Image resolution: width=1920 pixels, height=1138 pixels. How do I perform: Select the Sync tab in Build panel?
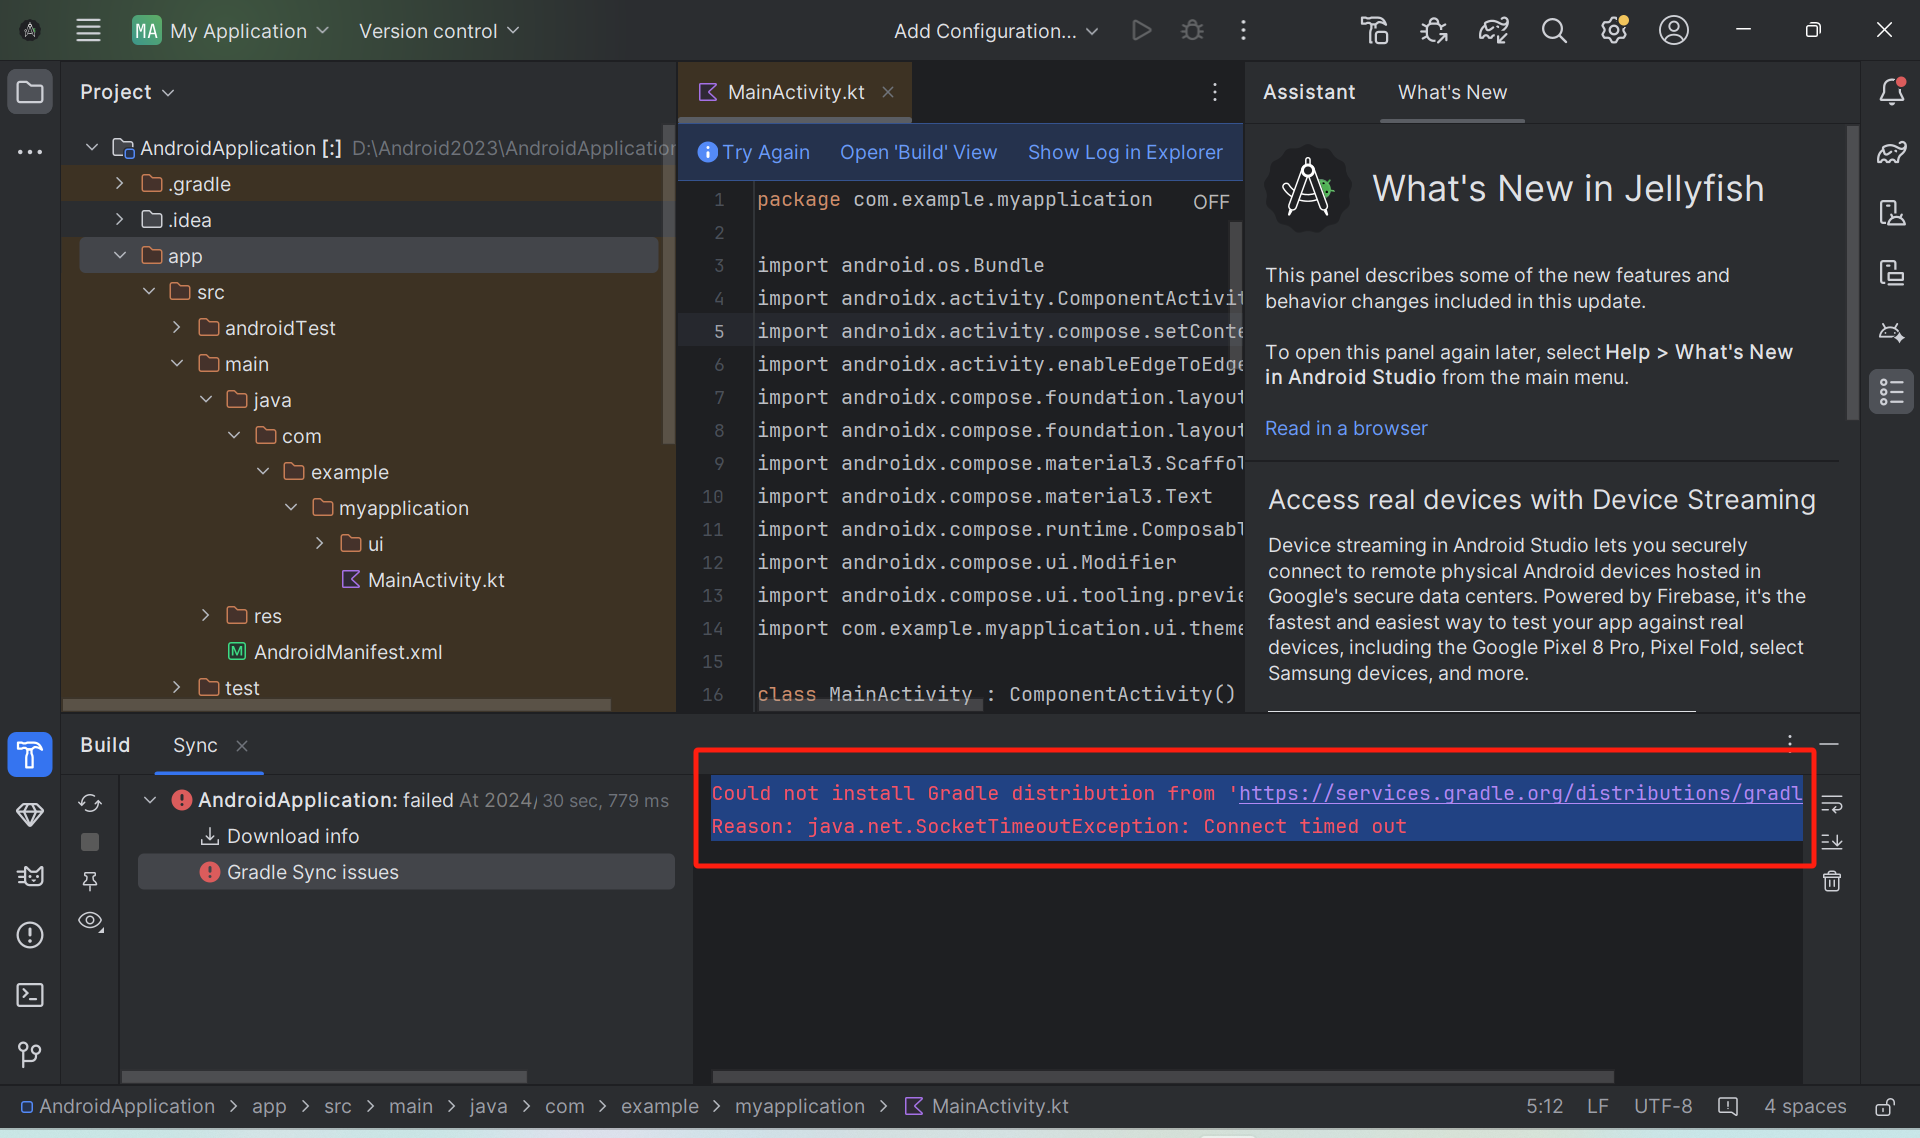195,745
